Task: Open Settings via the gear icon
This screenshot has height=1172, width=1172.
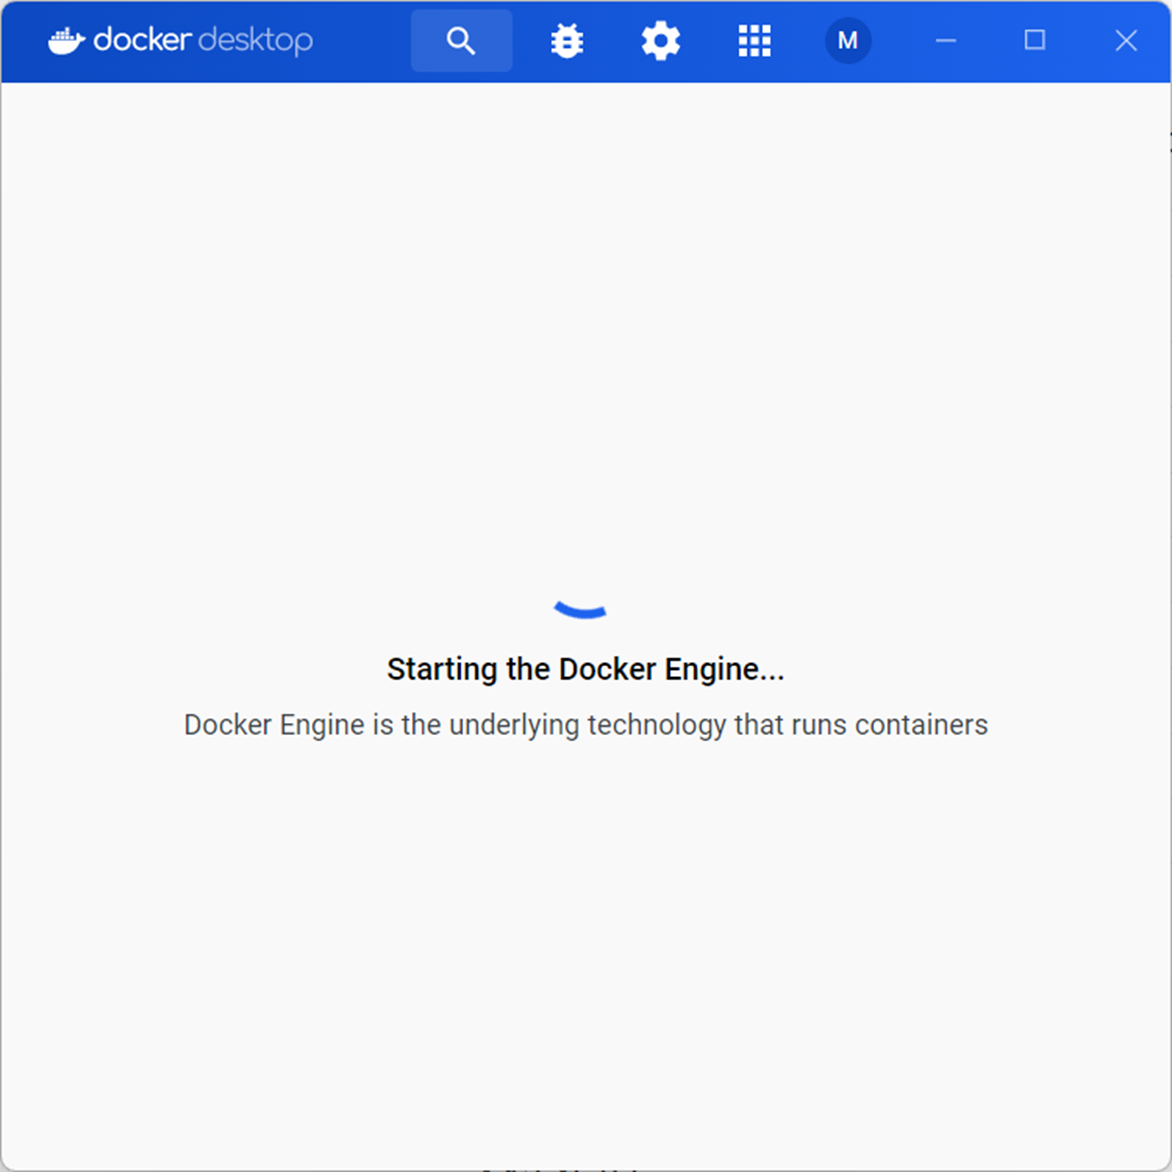Action: pyautogui.click(x=661, y=40)
